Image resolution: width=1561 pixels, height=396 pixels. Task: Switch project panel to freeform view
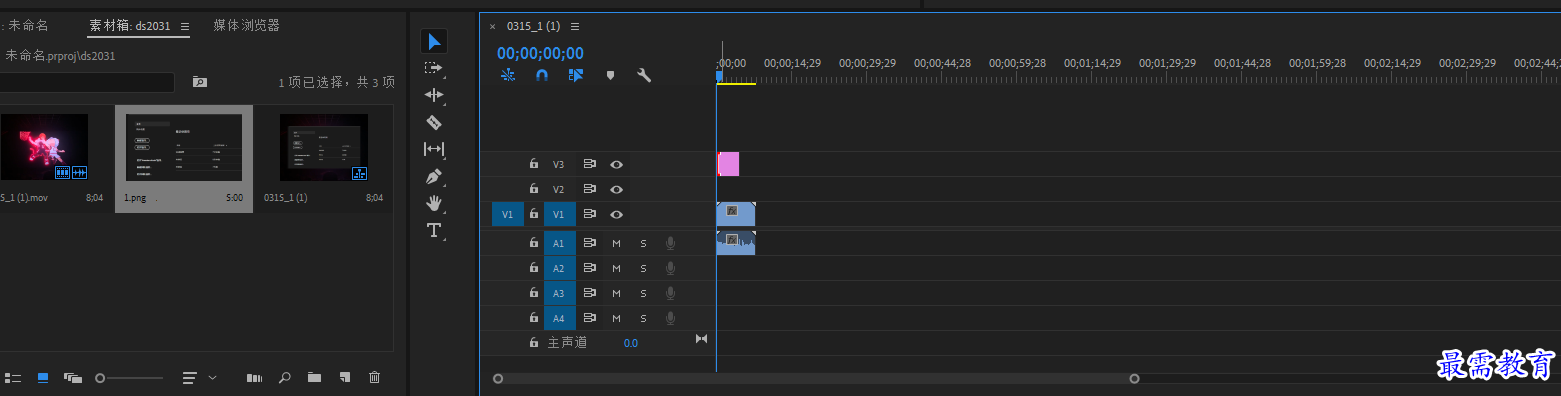pyautogui.click(x=73, y=378)
